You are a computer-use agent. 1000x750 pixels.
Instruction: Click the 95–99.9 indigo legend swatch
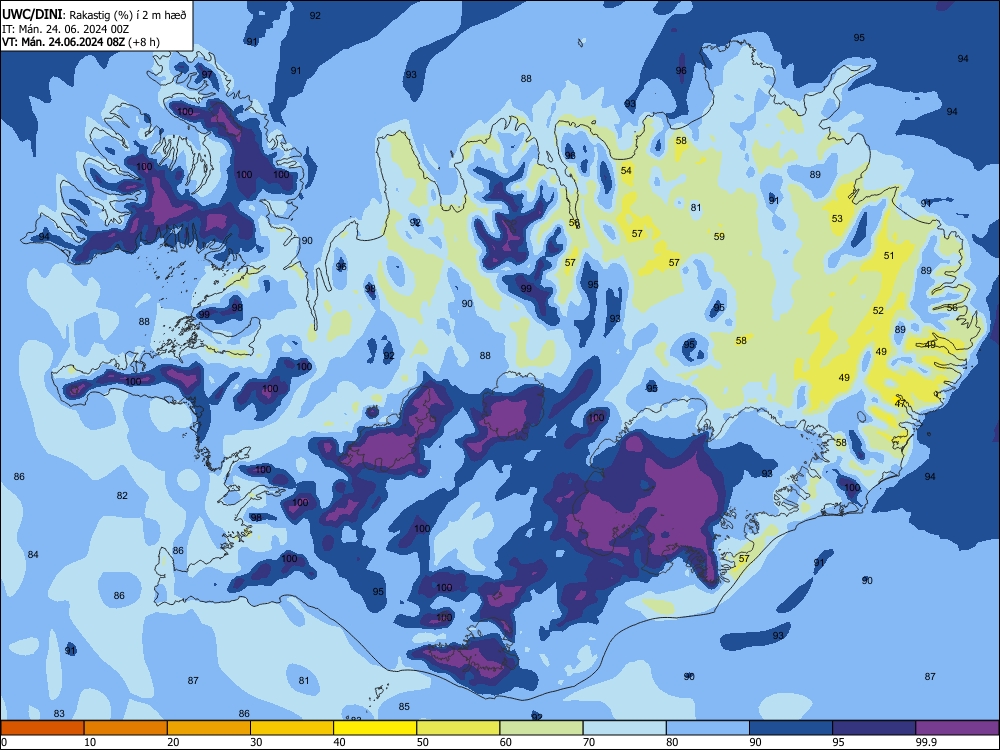874,728
